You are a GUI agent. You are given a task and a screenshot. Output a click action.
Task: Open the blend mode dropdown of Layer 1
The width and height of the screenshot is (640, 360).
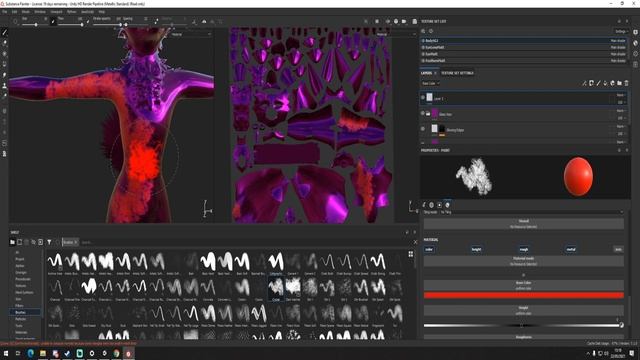(x=620, y=95)
